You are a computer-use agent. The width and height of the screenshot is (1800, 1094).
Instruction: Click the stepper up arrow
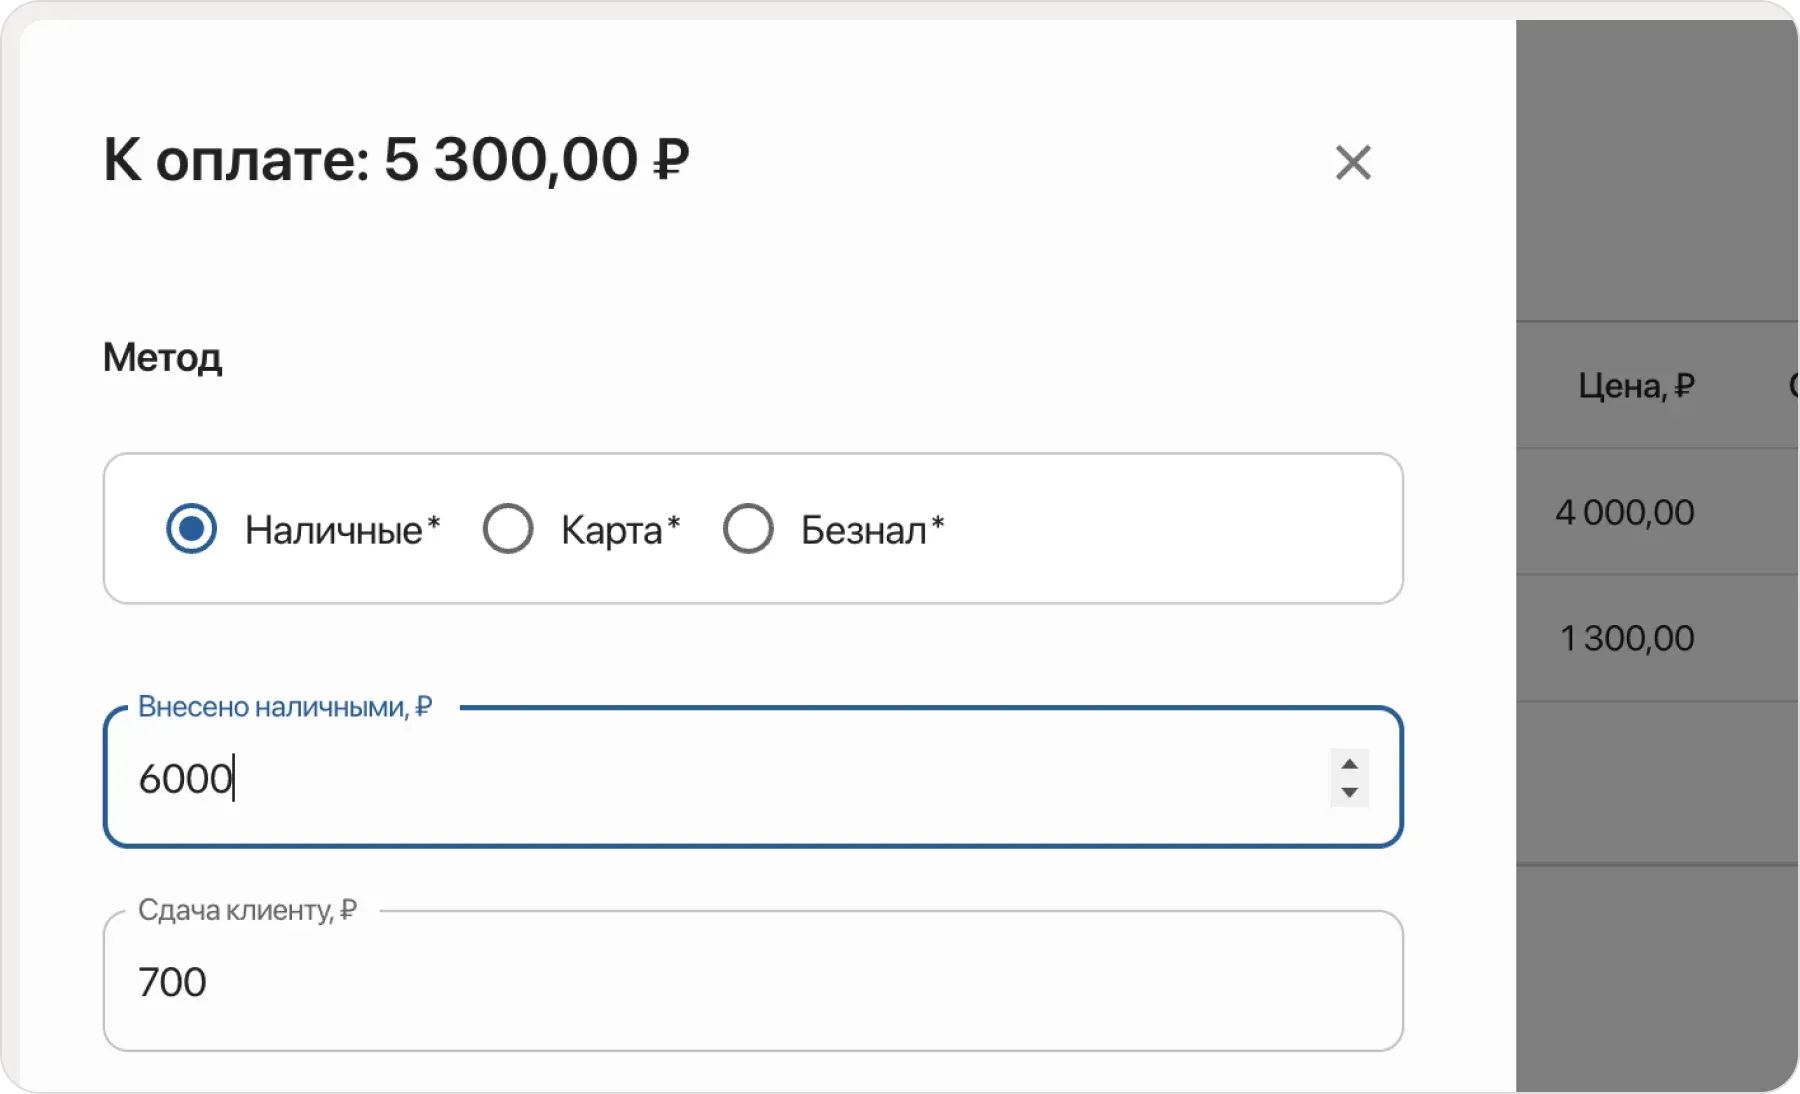1349,763
